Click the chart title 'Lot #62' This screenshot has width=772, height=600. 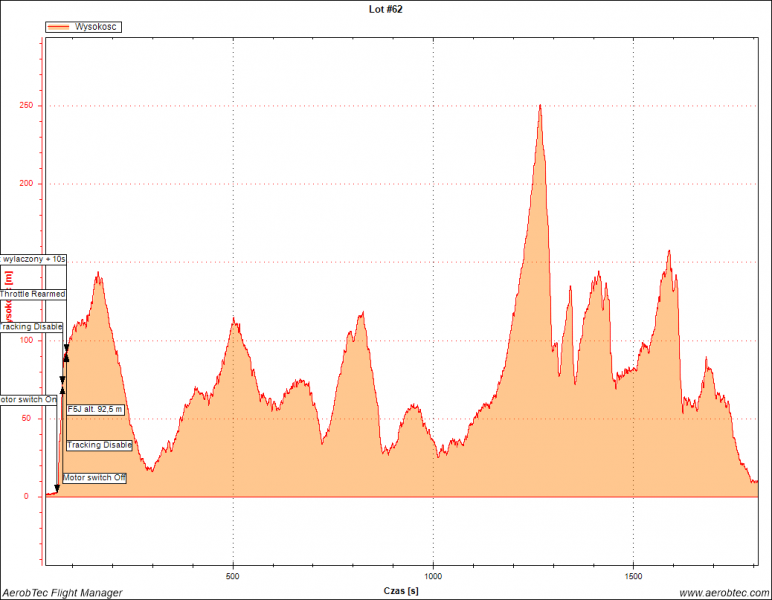coord(386,9)
